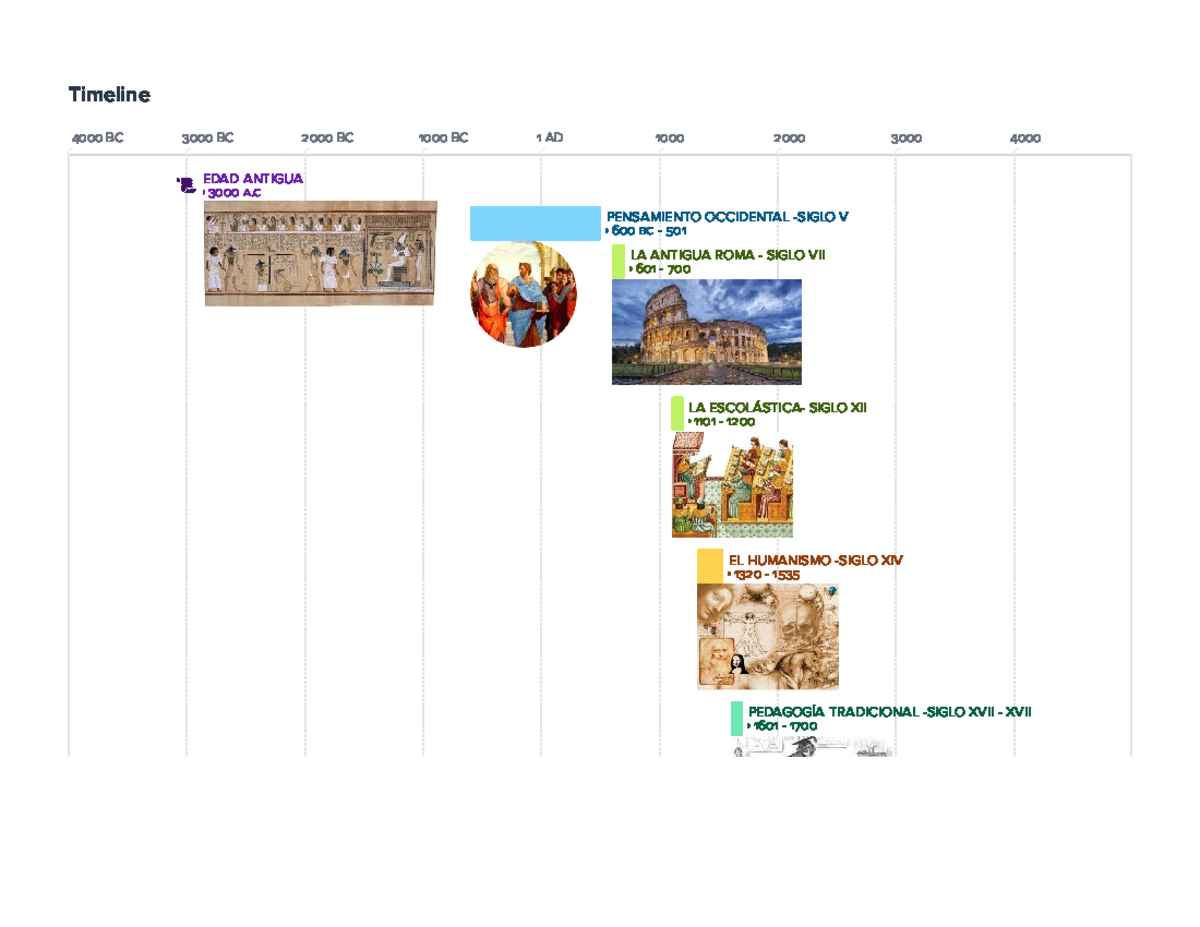Click the tiny globe icon in the Da Vinci collage
Screen dimensions: 1200x927
point(833,591)
